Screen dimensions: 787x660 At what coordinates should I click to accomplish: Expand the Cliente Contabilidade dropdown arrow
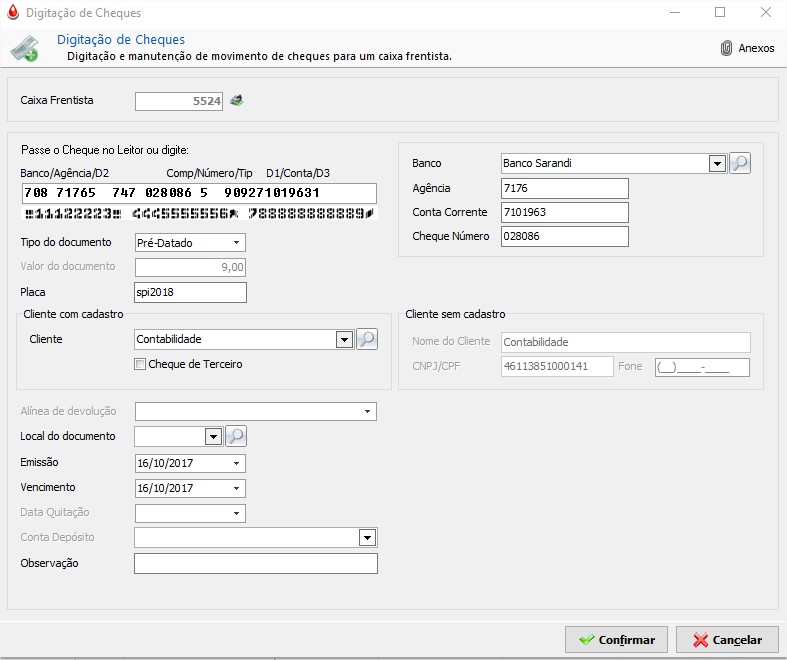tap(344, 340)
